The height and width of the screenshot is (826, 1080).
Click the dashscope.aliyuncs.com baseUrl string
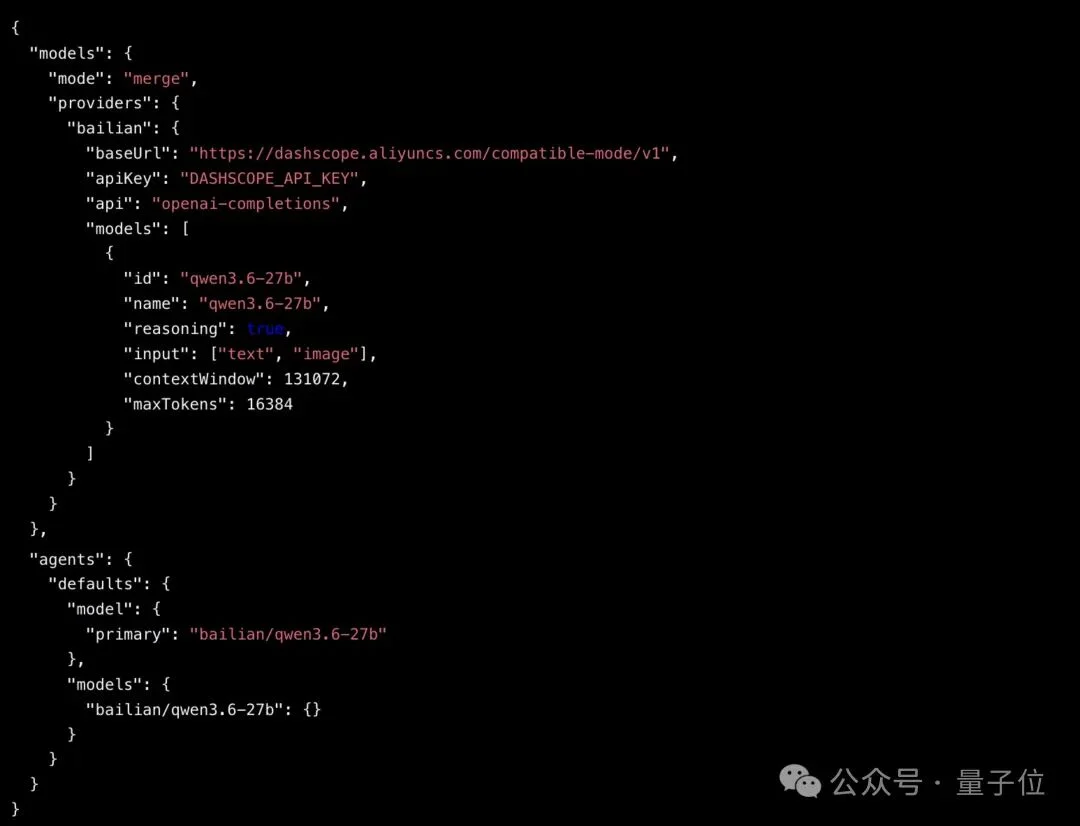point(429,153)
